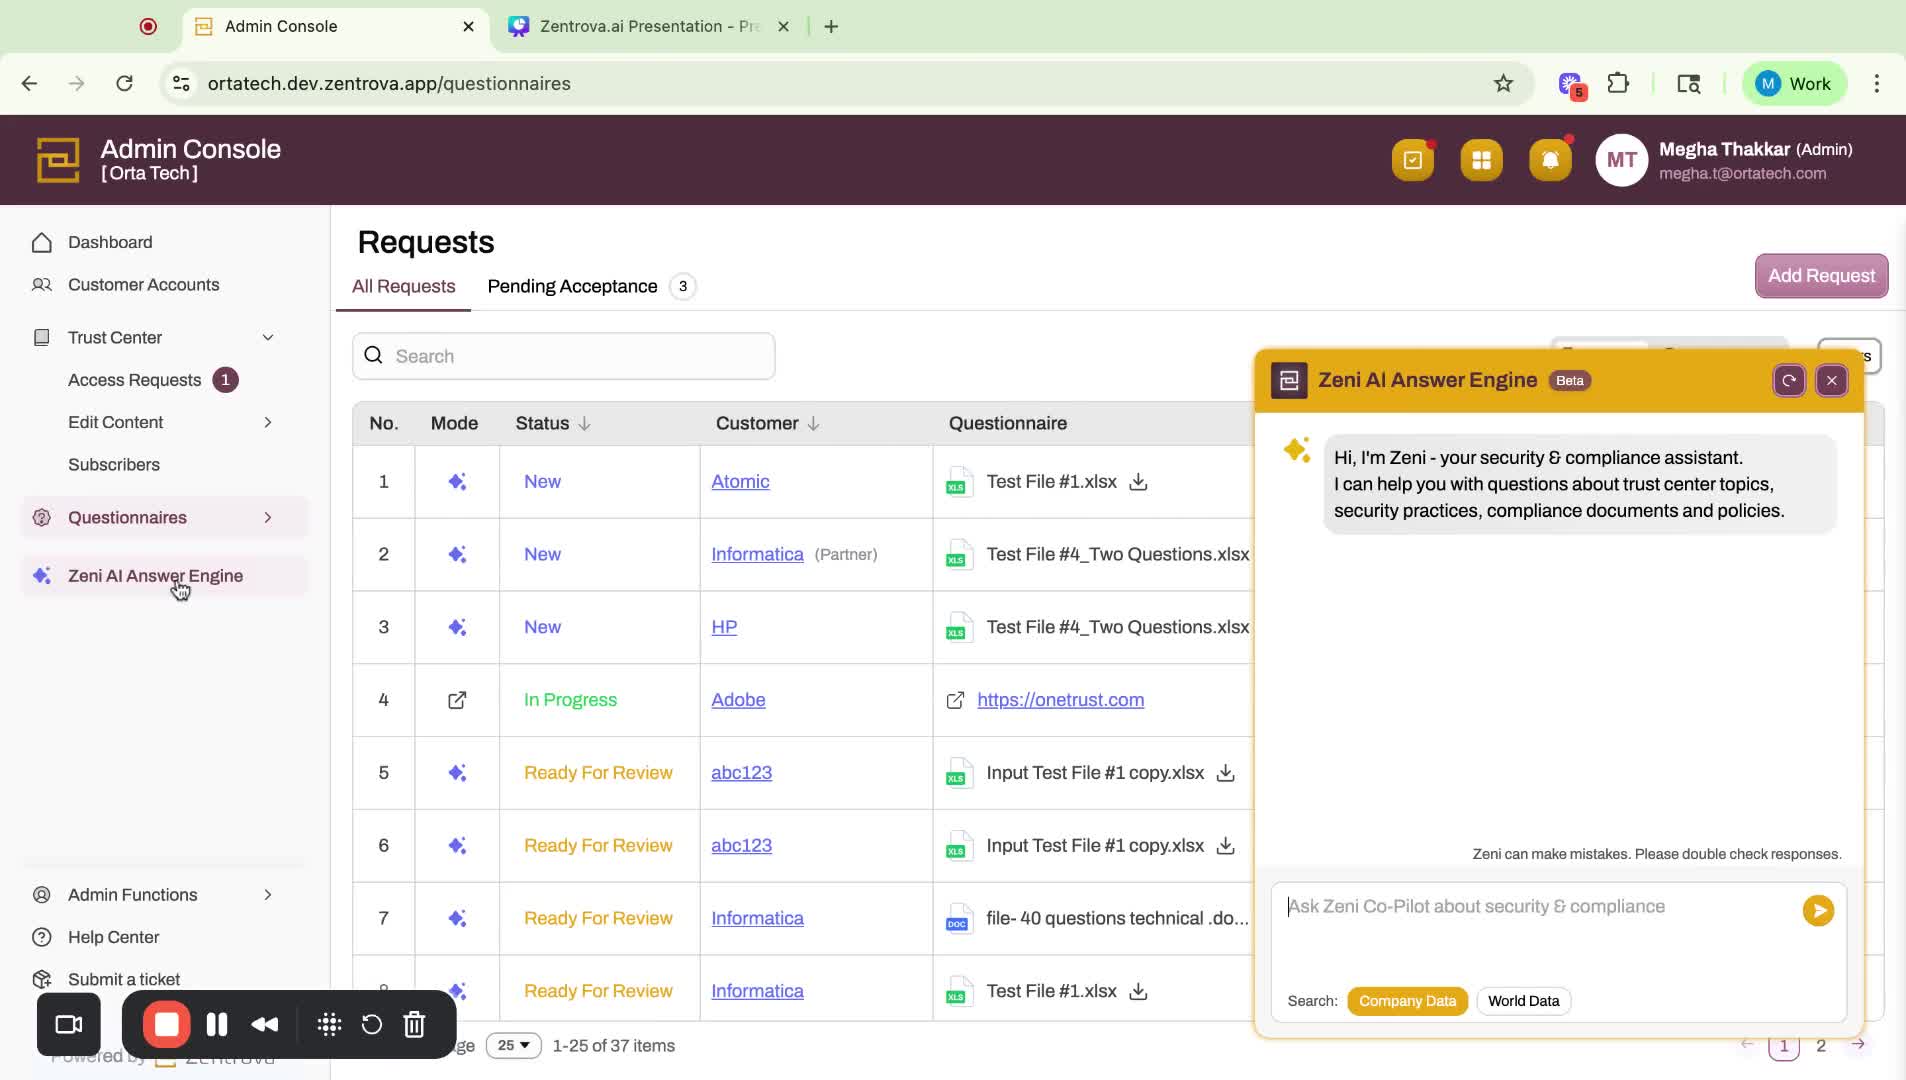Open the browser extensions puzzle icon

point(1618,84)
